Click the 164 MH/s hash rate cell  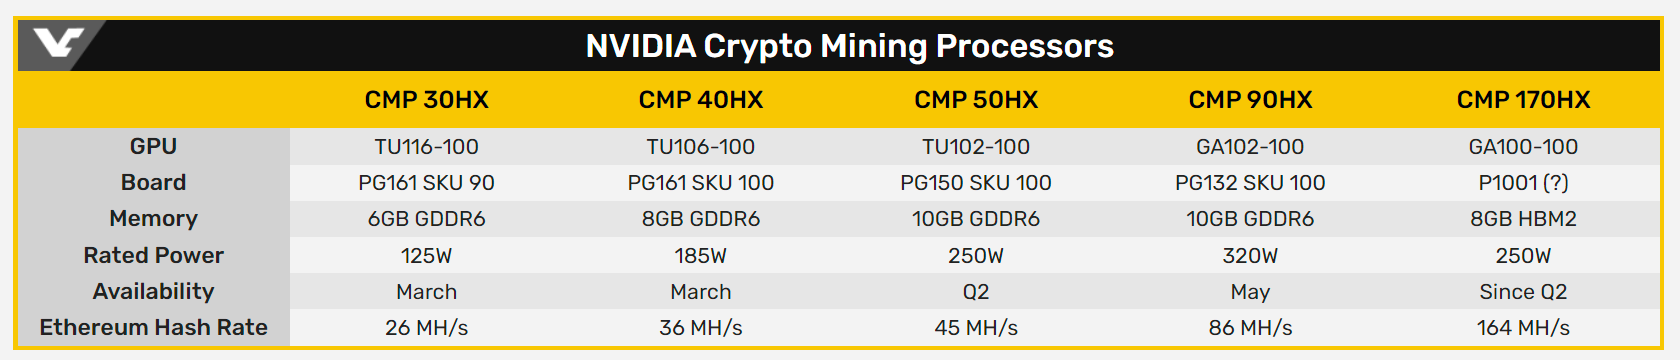tap(1523, 328)
